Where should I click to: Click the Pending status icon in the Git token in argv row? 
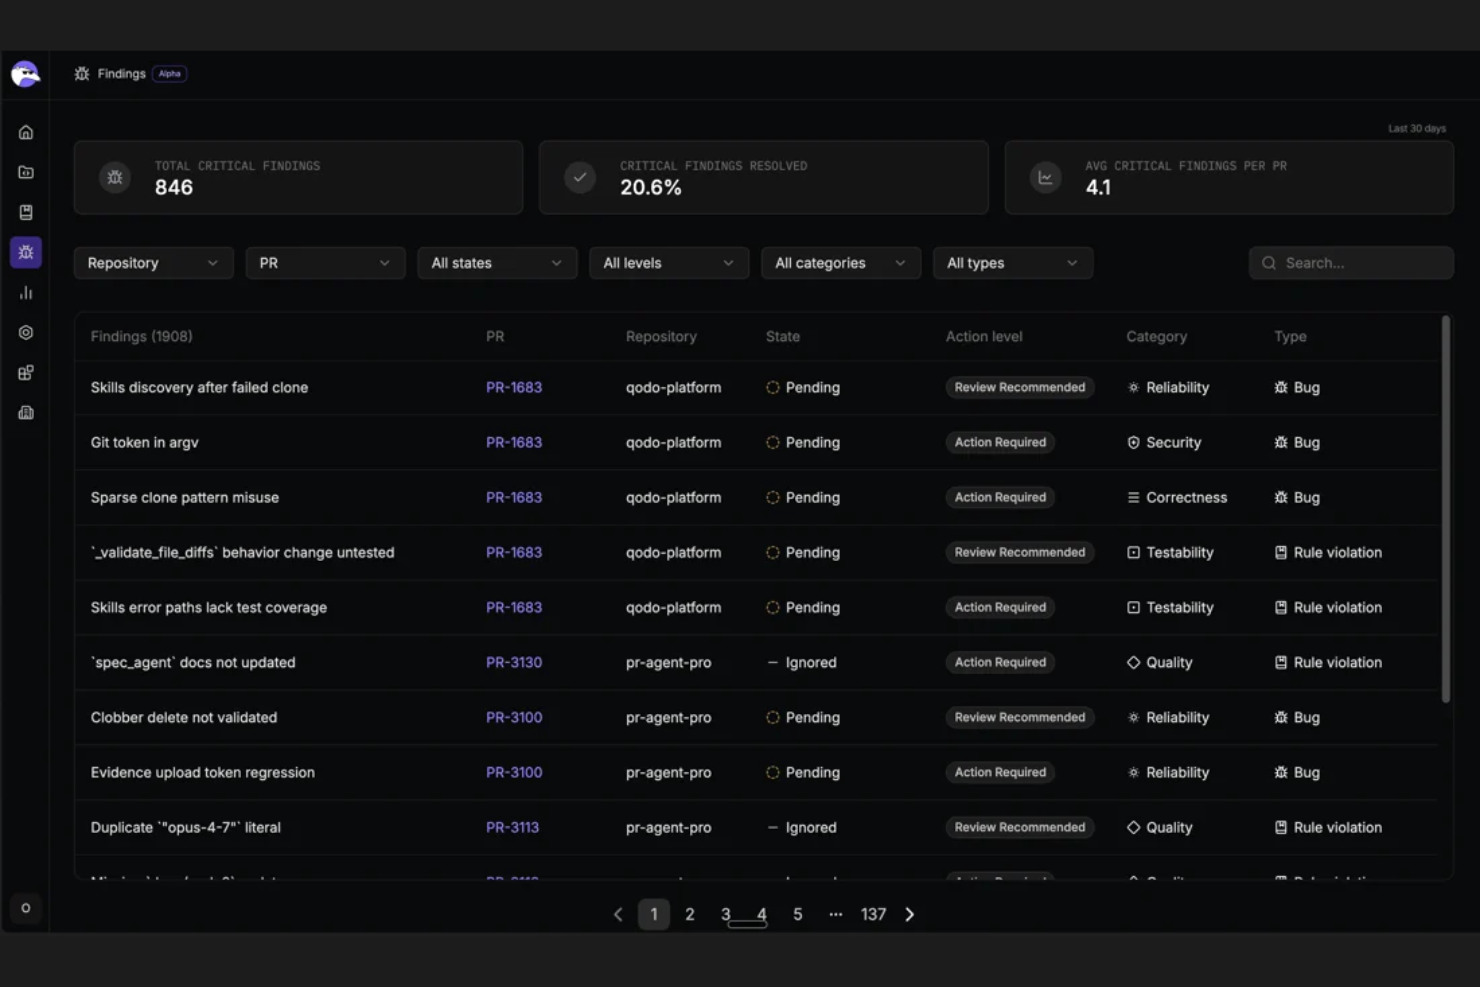(773, 442)
